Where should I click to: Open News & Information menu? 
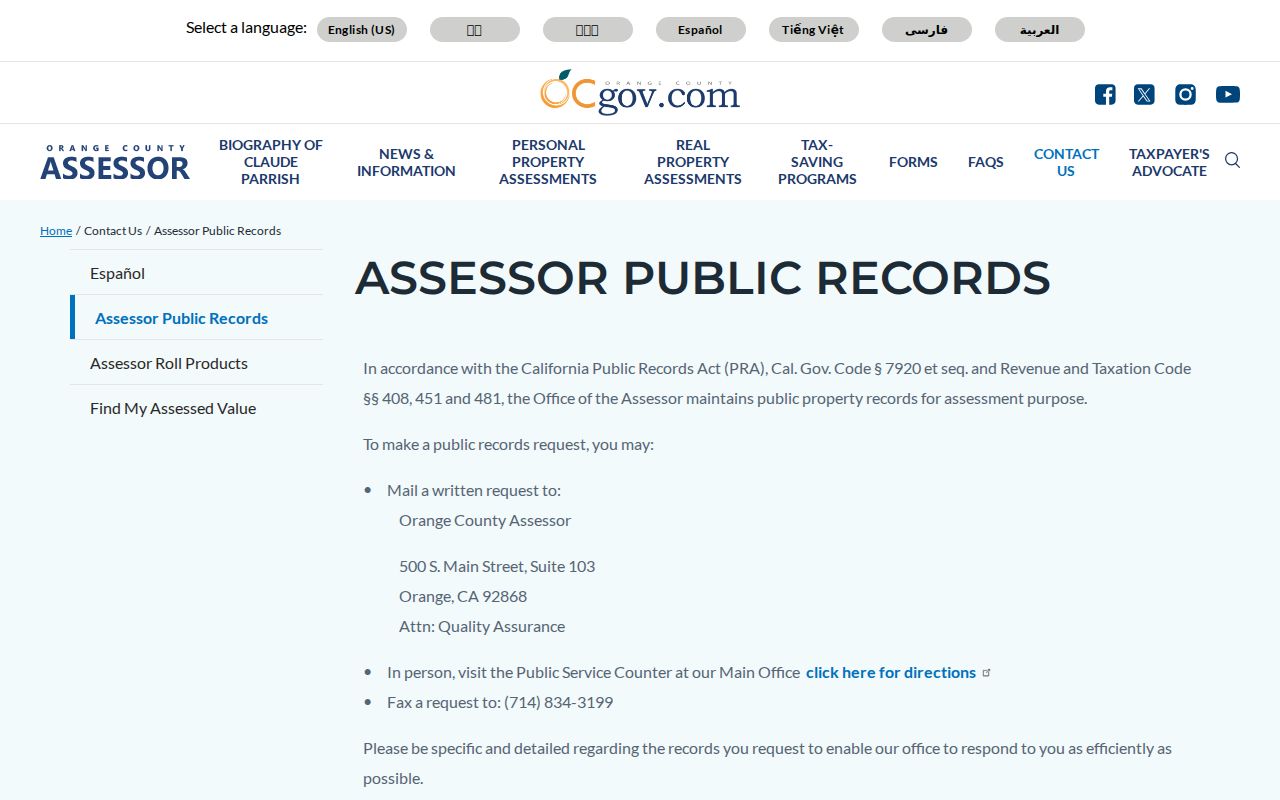(x=406, y=162)
